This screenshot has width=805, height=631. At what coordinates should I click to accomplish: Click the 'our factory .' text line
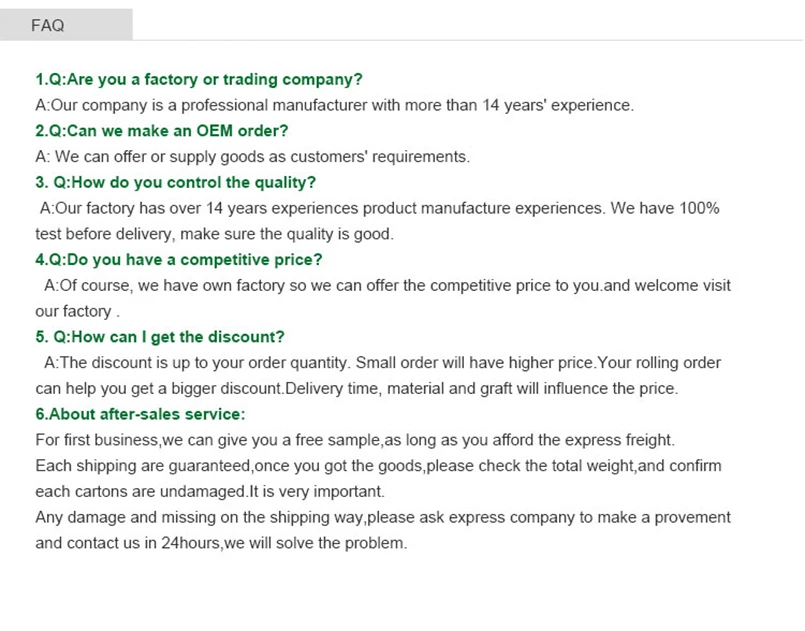(x=78, y=311)
